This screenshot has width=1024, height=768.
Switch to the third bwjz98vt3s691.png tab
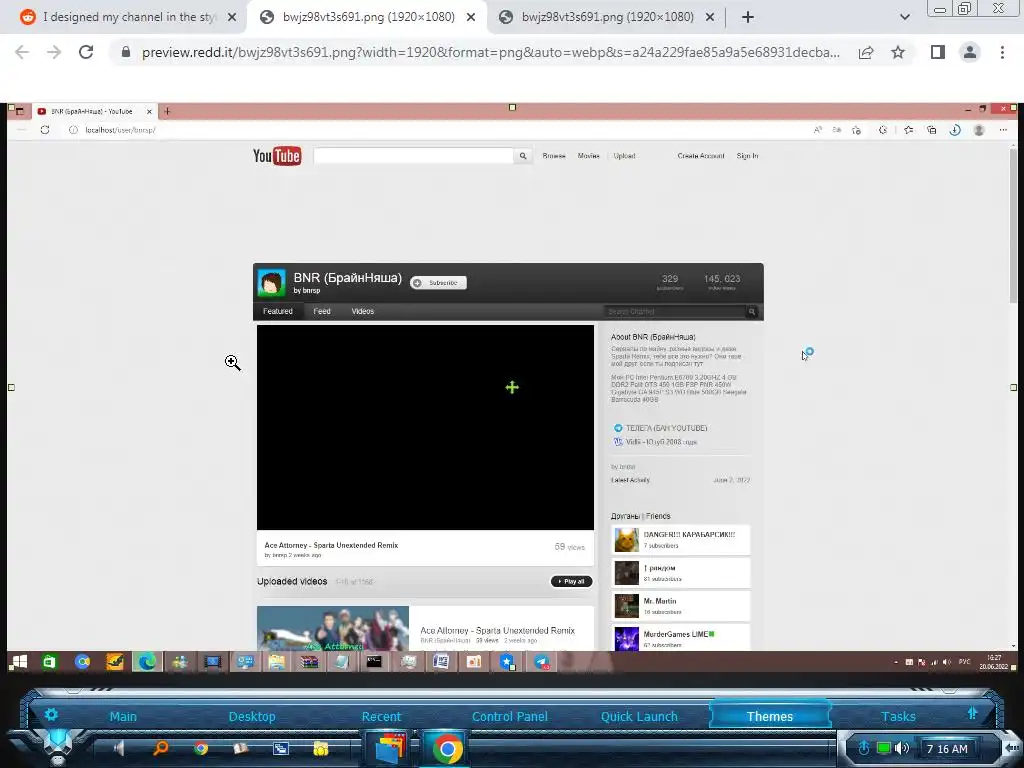click(607, 17)
